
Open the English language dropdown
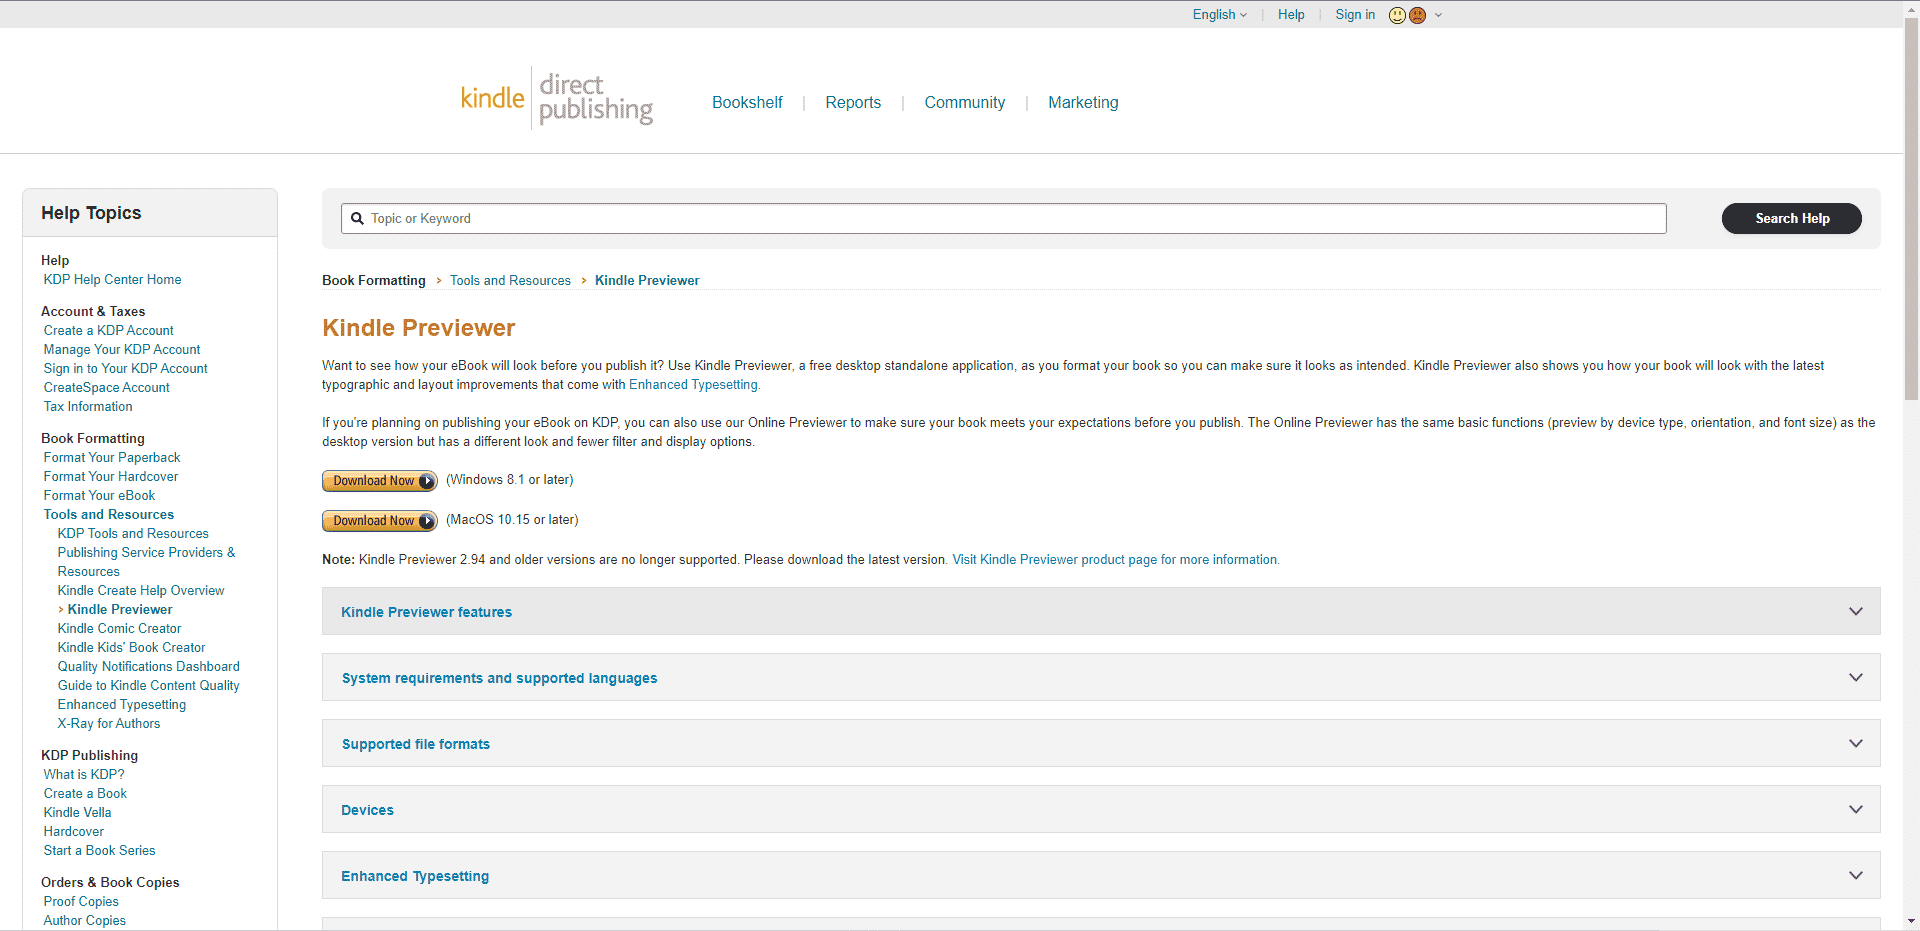[x=1219, y=14]
